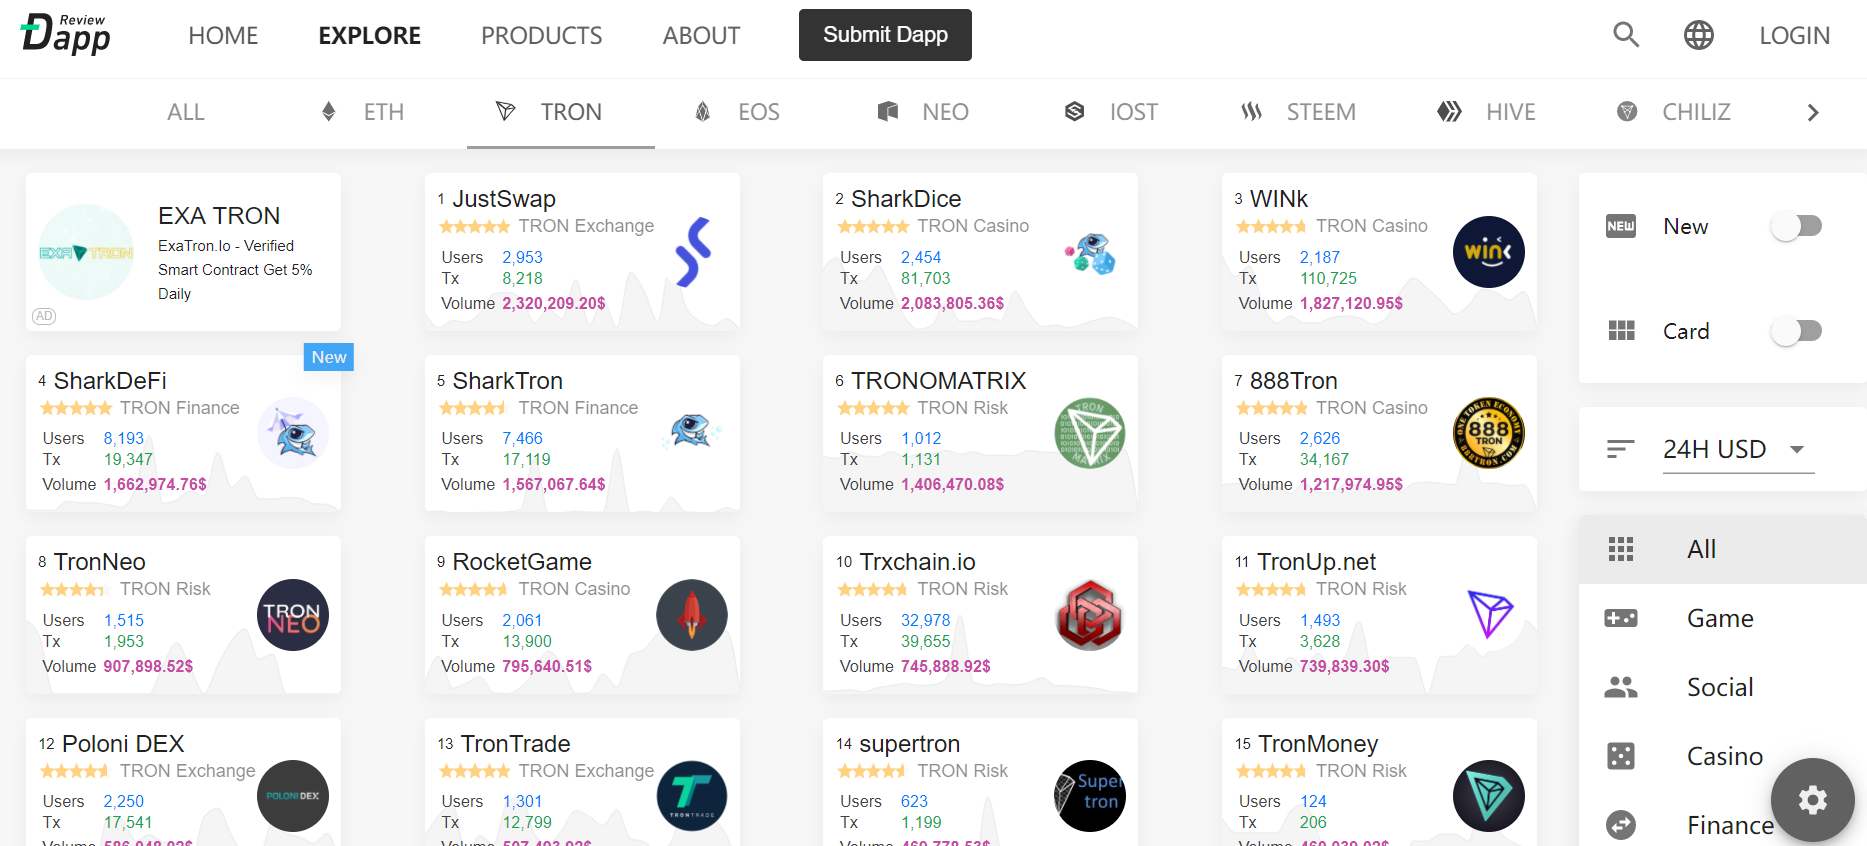Switch to the STEEM tab
Viewport: 1867px width, 846px height.
(1298, 112)
